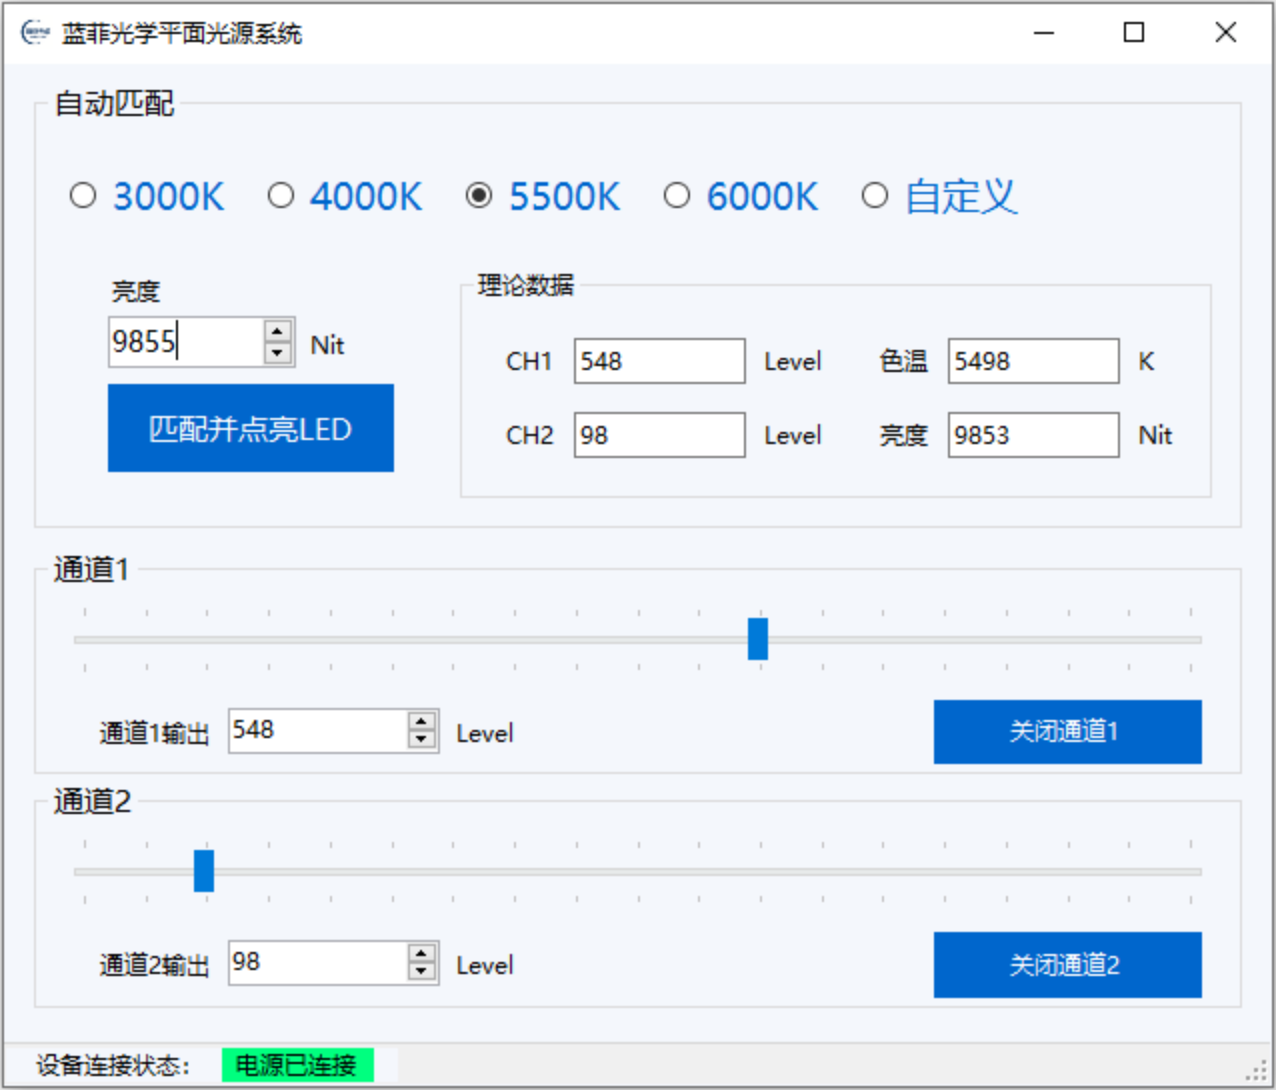The height and width of the screenshot is (1090, 1276).
Task: Click the CH1 Level theoretical data field
Action: [659, 361]
